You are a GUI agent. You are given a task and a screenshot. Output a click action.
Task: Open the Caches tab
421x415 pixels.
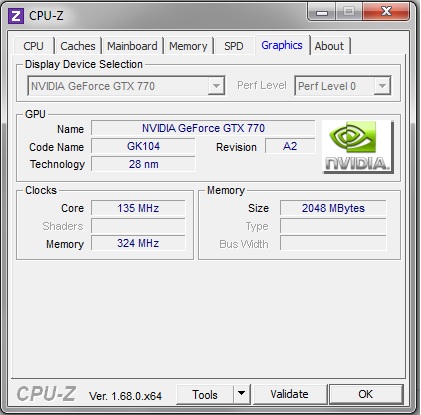[78, 46]
